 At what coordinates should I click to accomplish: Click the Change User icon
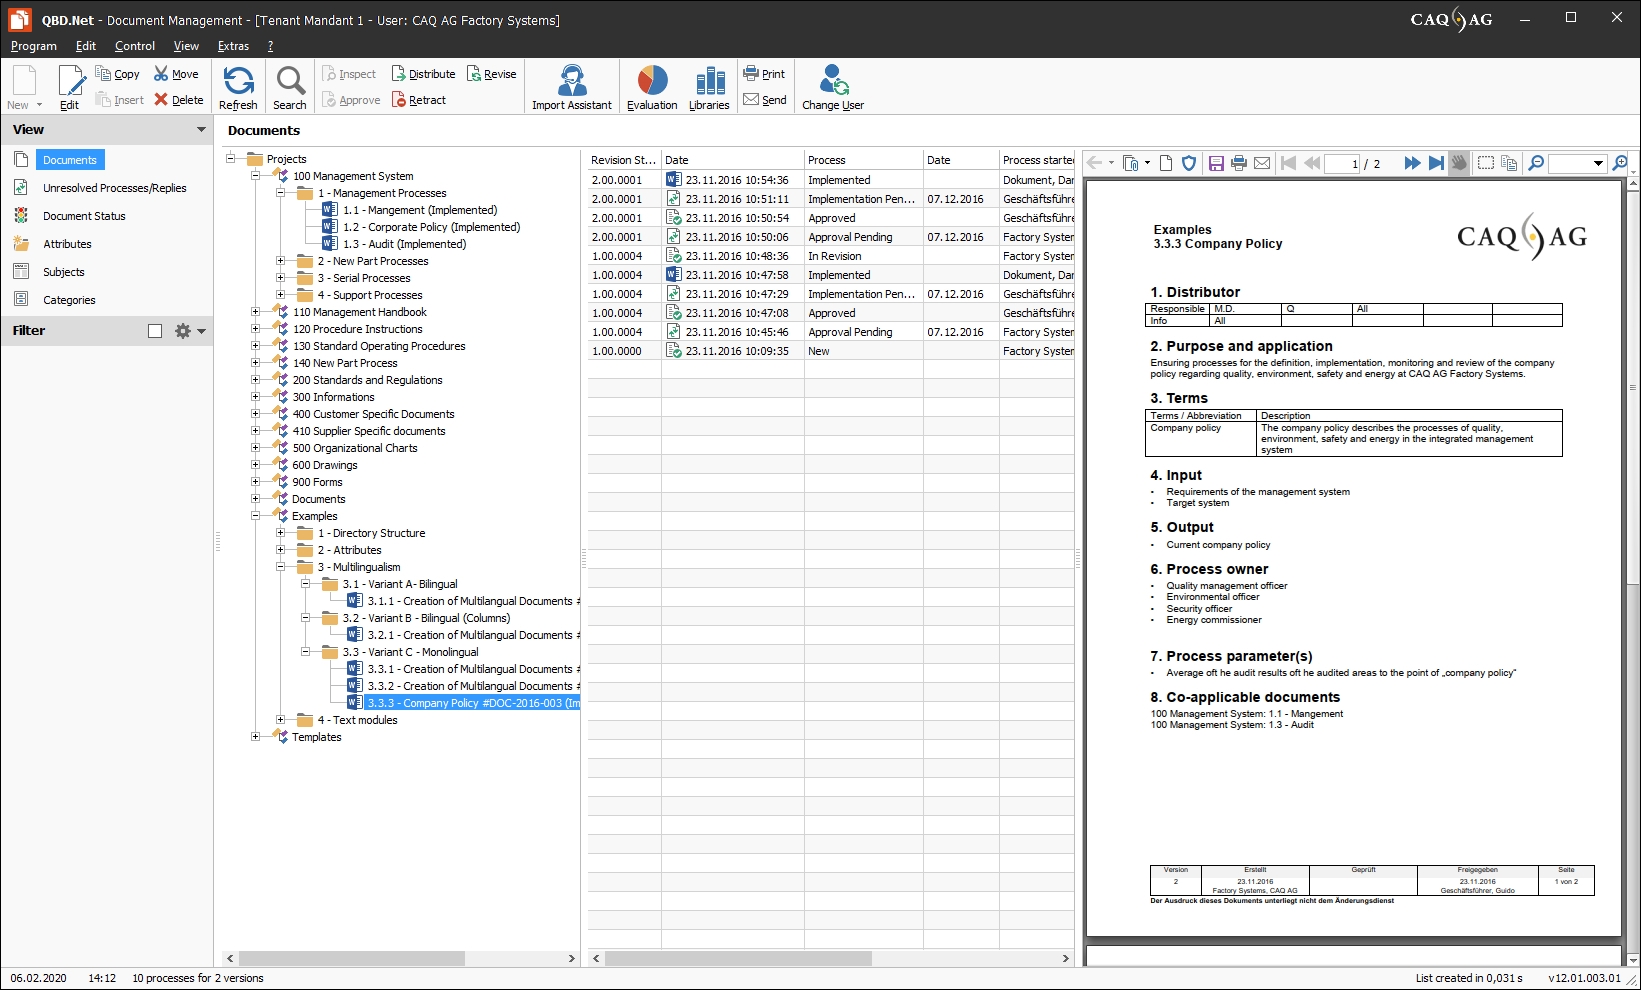[x=832, y=82]
